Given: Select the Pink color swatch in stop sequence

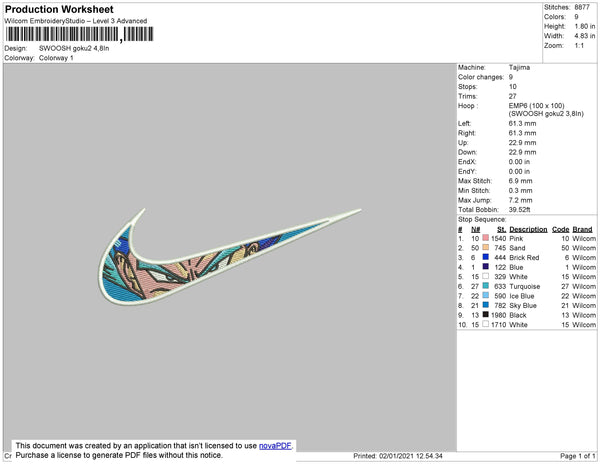Looking at the screenshot, I should 486,238.
